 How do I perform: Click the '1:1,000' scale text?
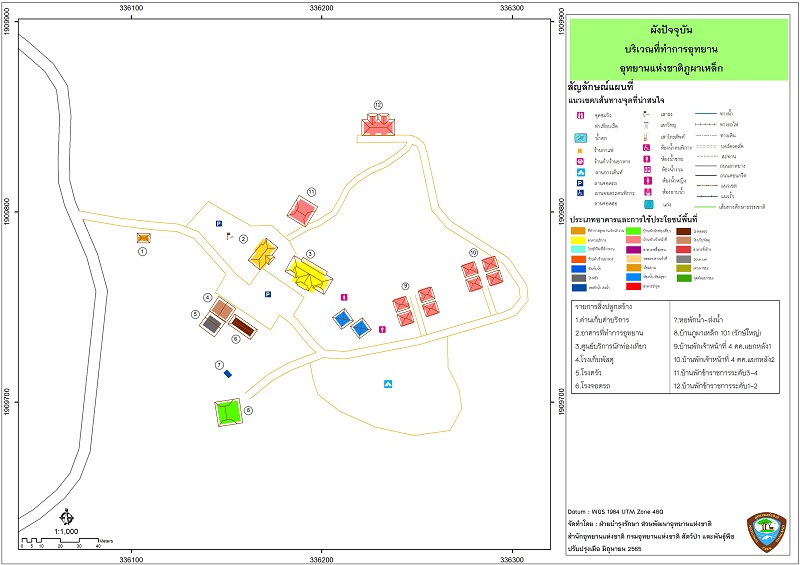point(67,531)
